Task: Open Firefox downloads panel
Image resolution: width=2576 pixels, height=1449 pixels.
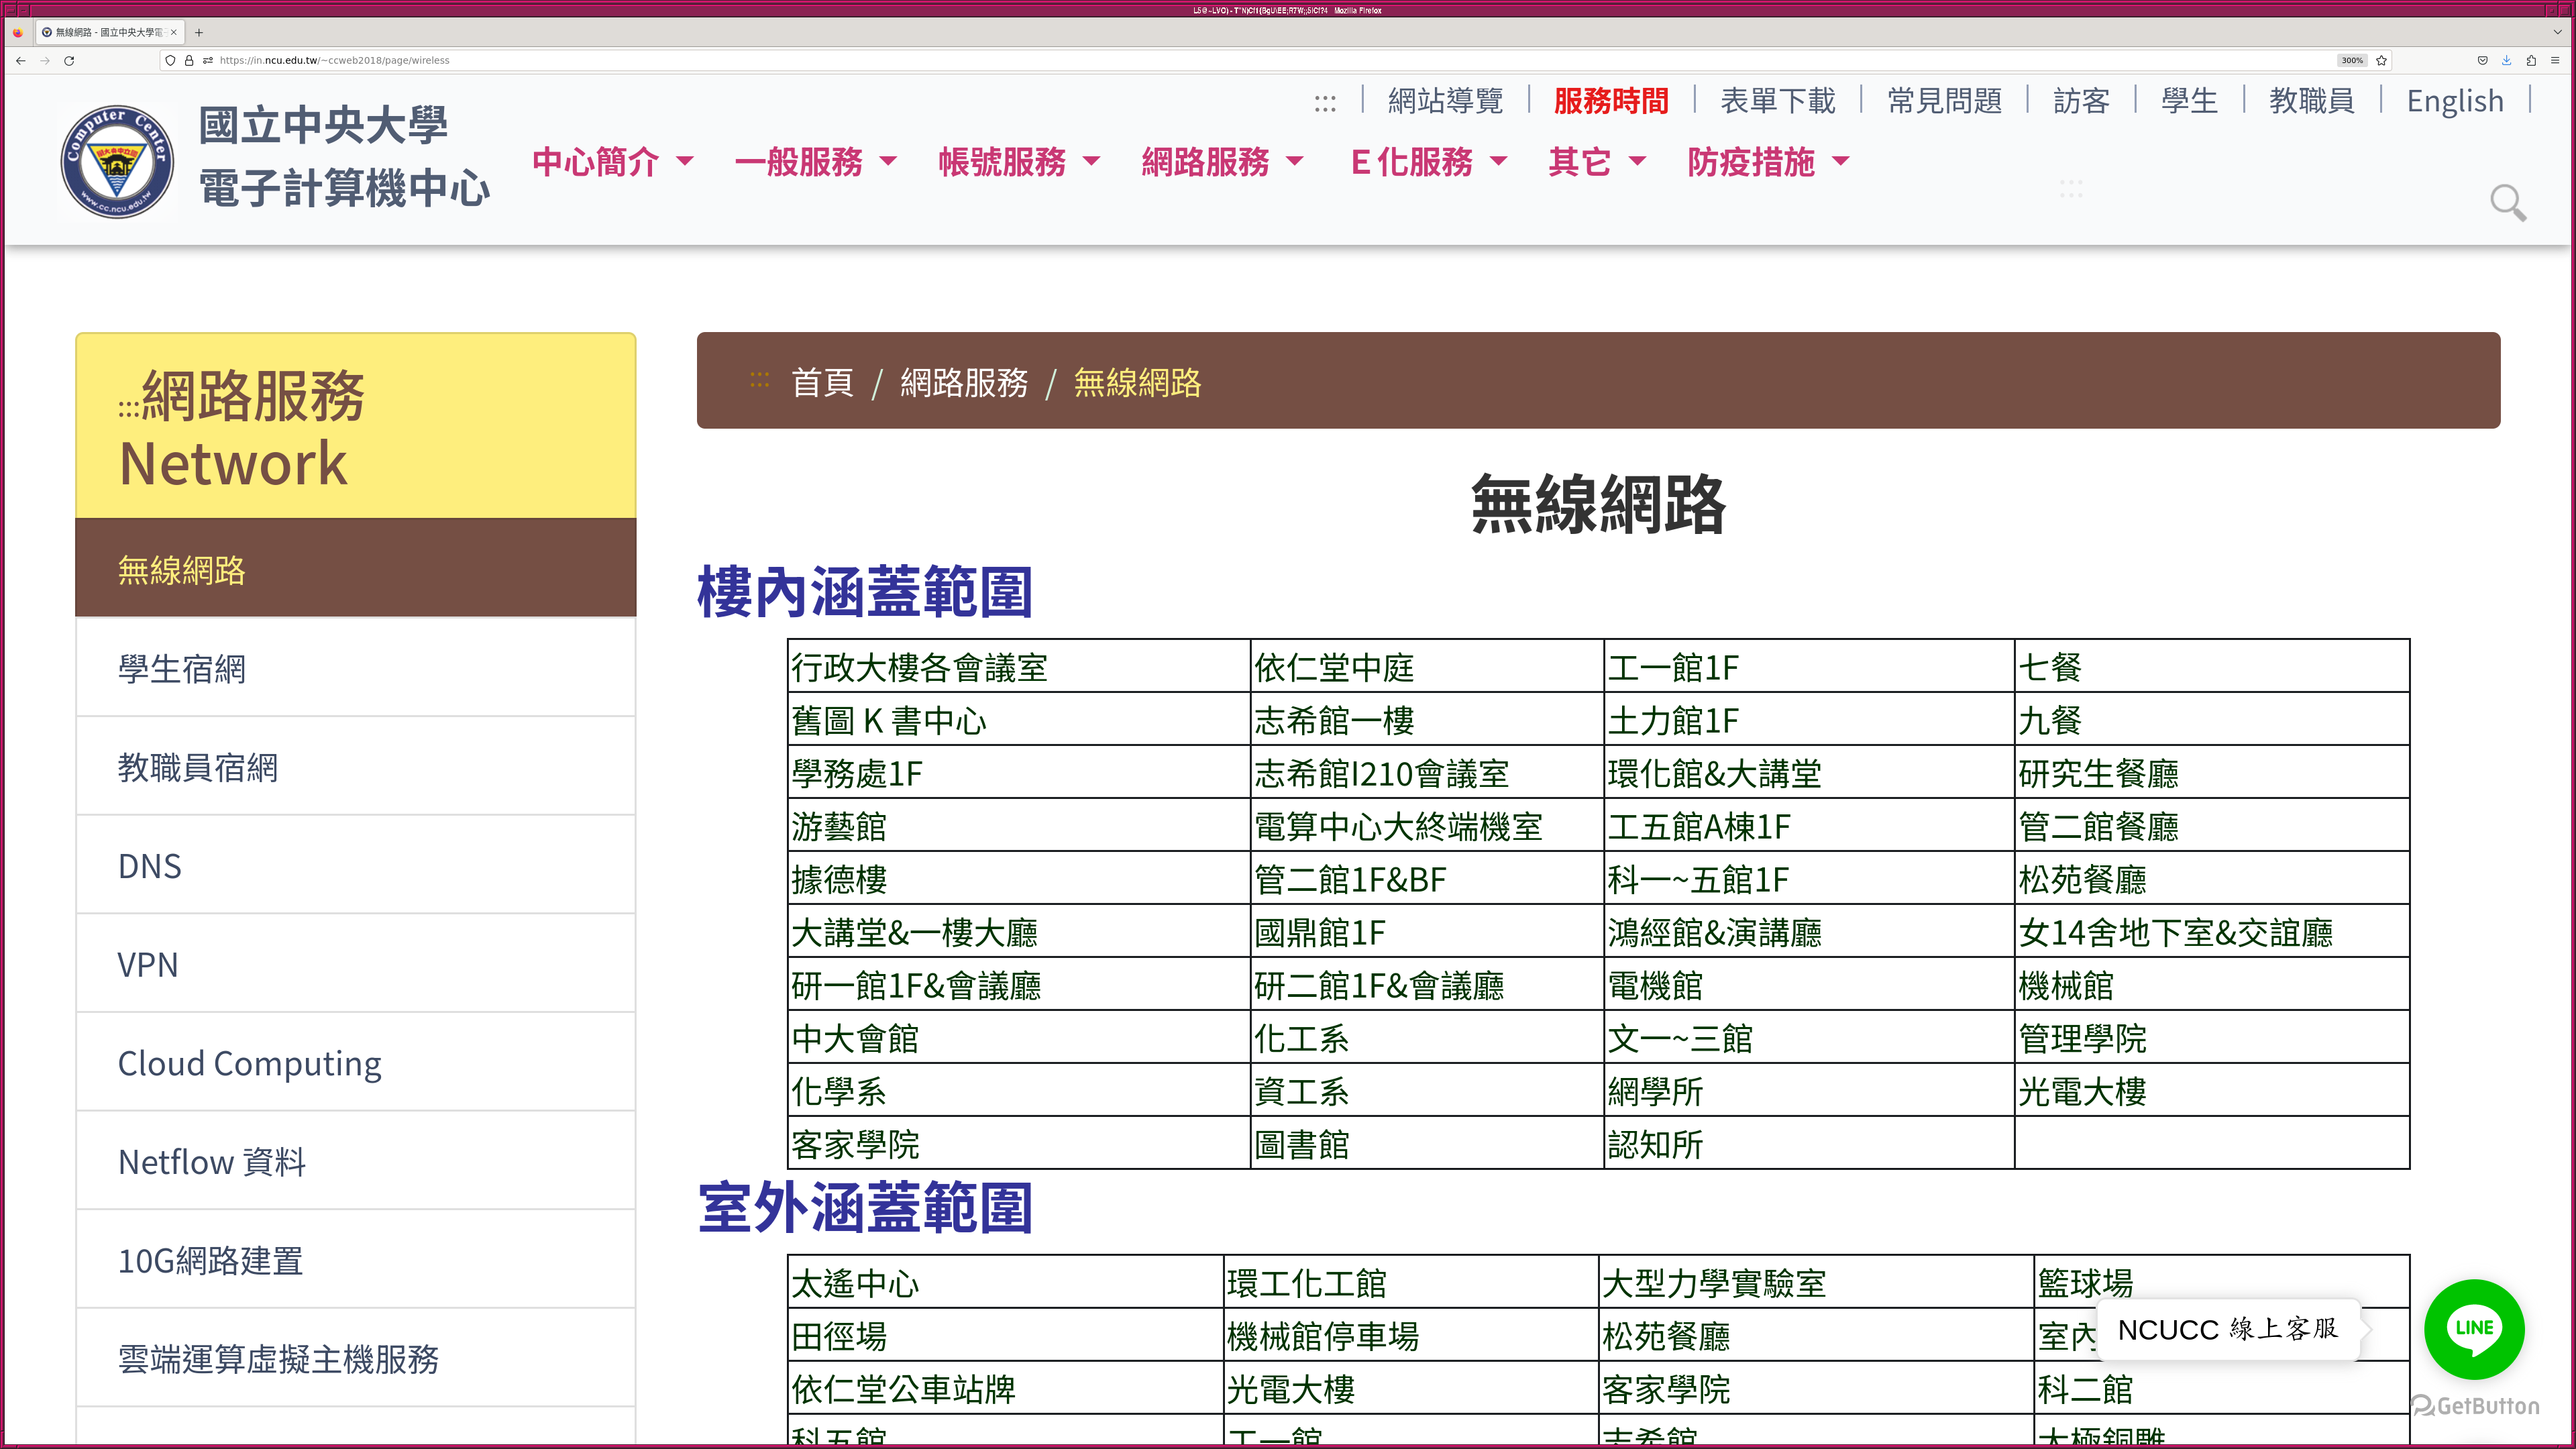Action: pos(2506,60)
